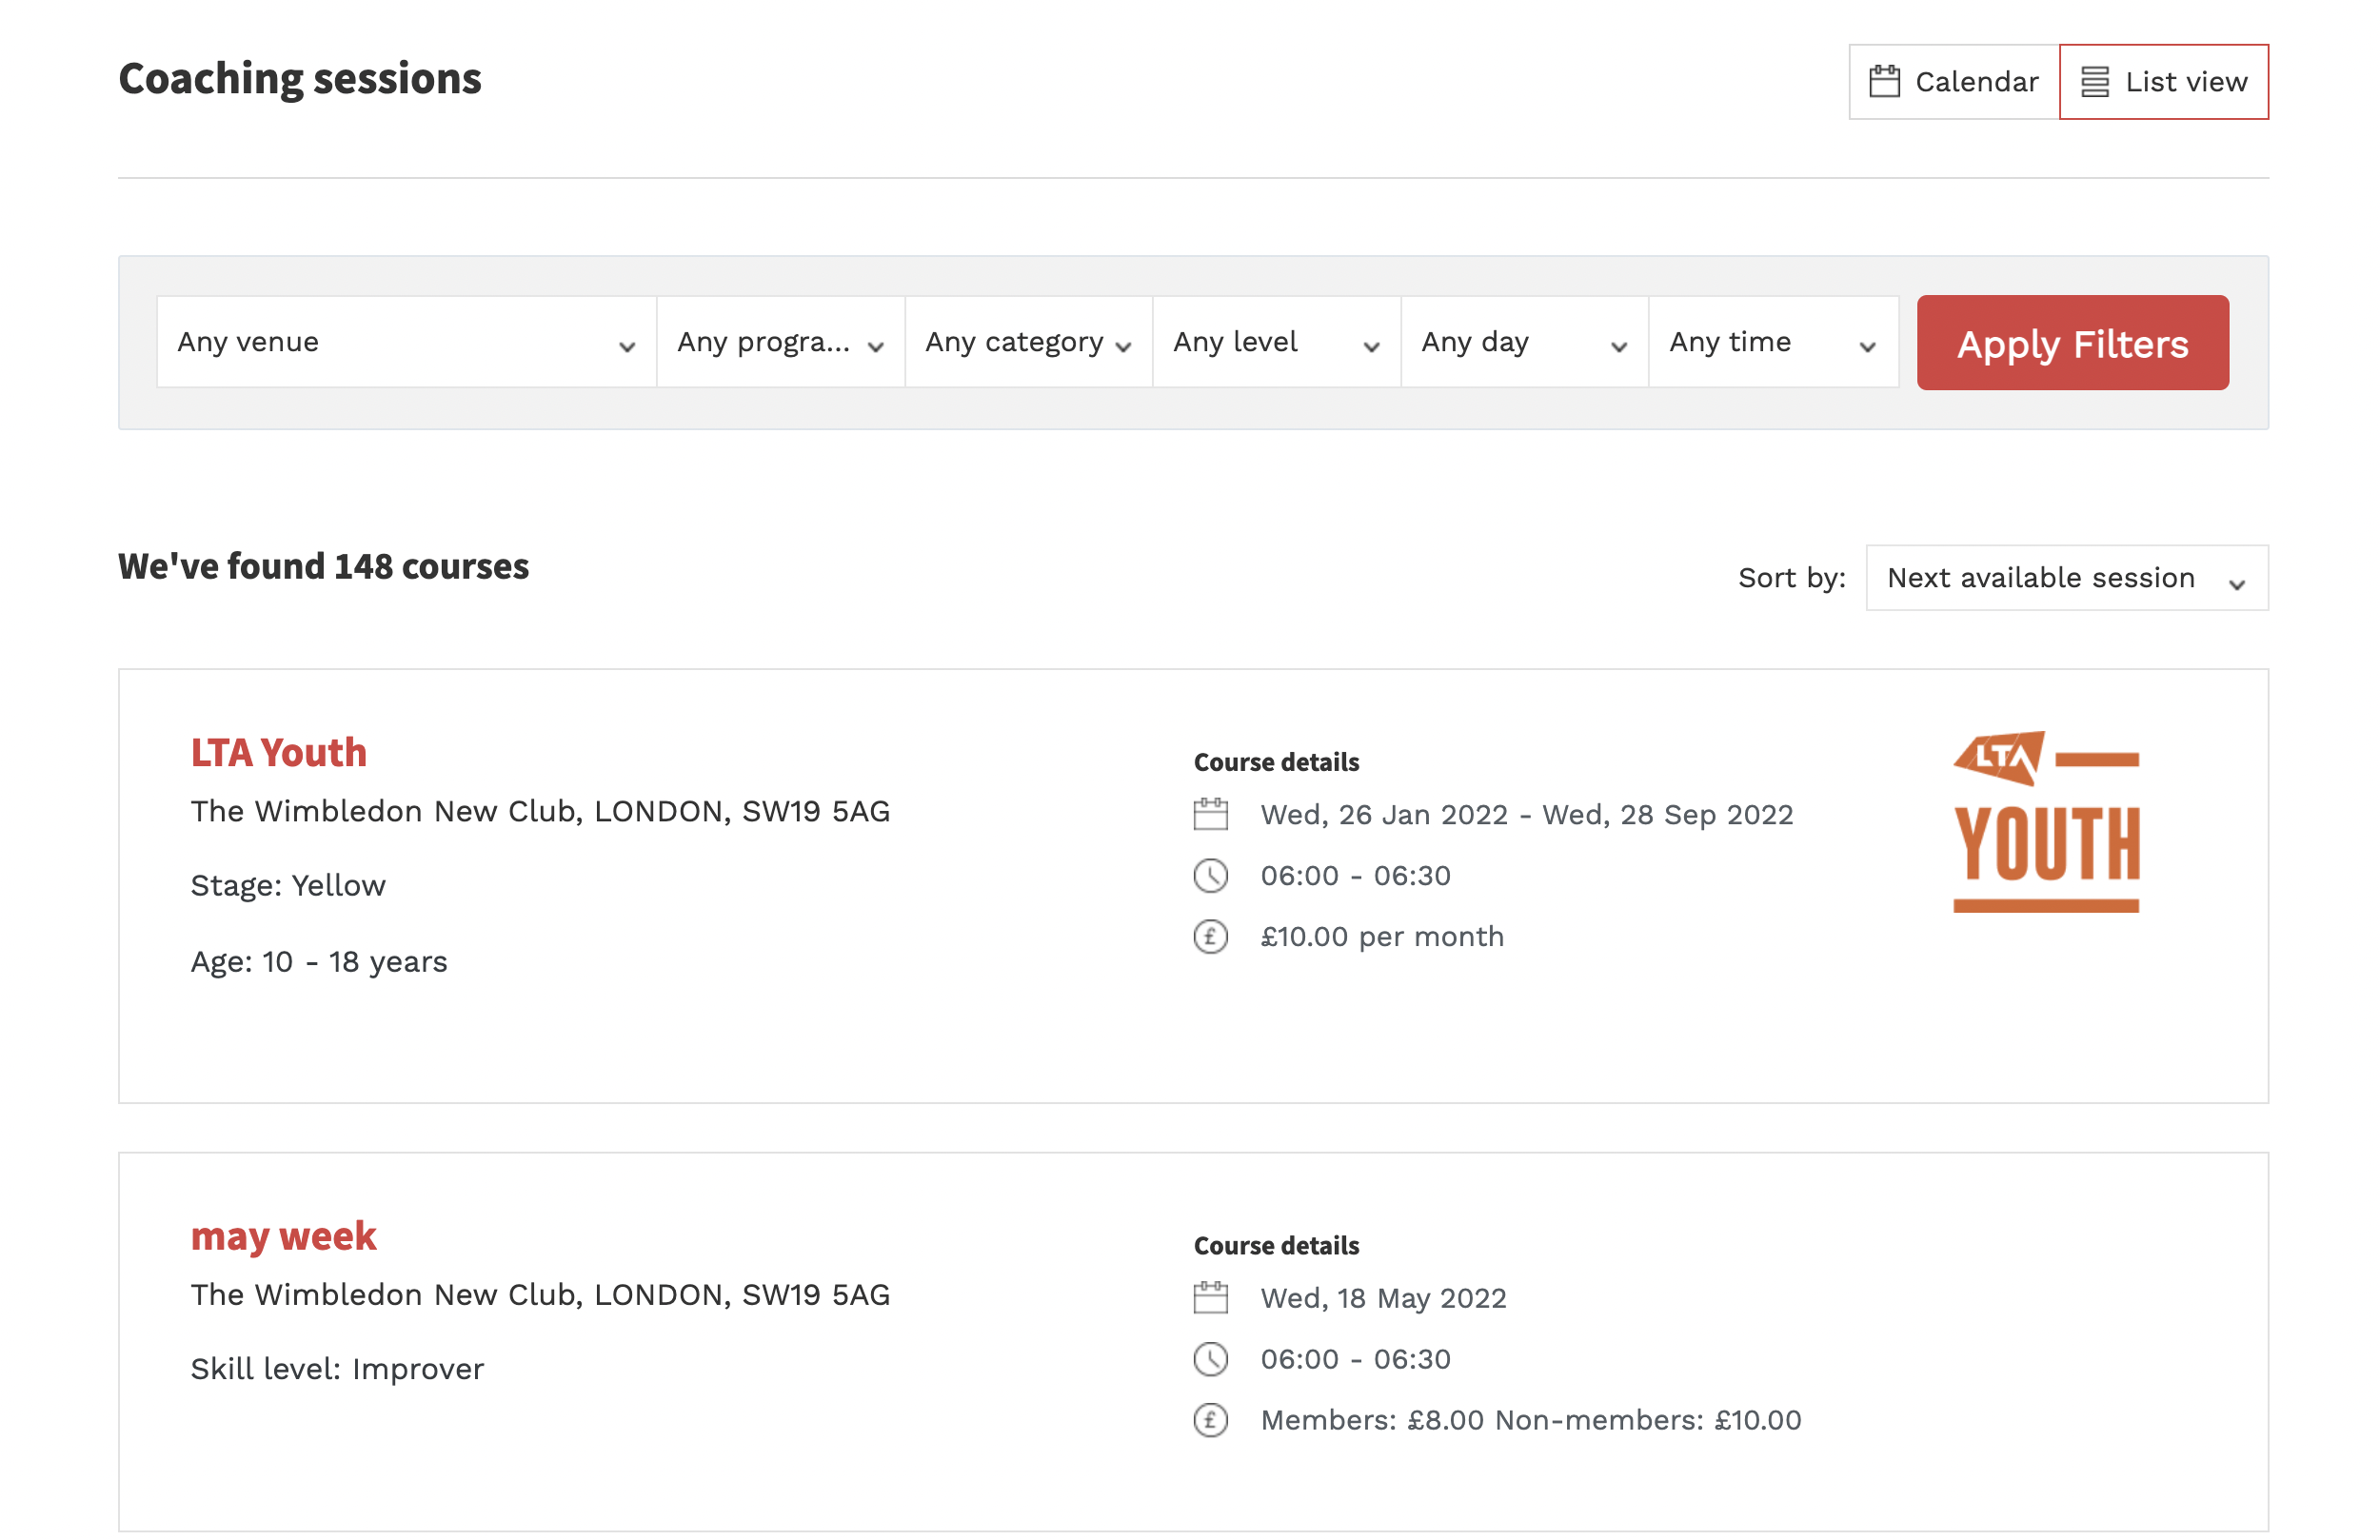Select the Any level filter dropdown
Image resolution: width=2380 pixels, height=1540 pixels.
pyautogui.click(x=1276, y=342)
